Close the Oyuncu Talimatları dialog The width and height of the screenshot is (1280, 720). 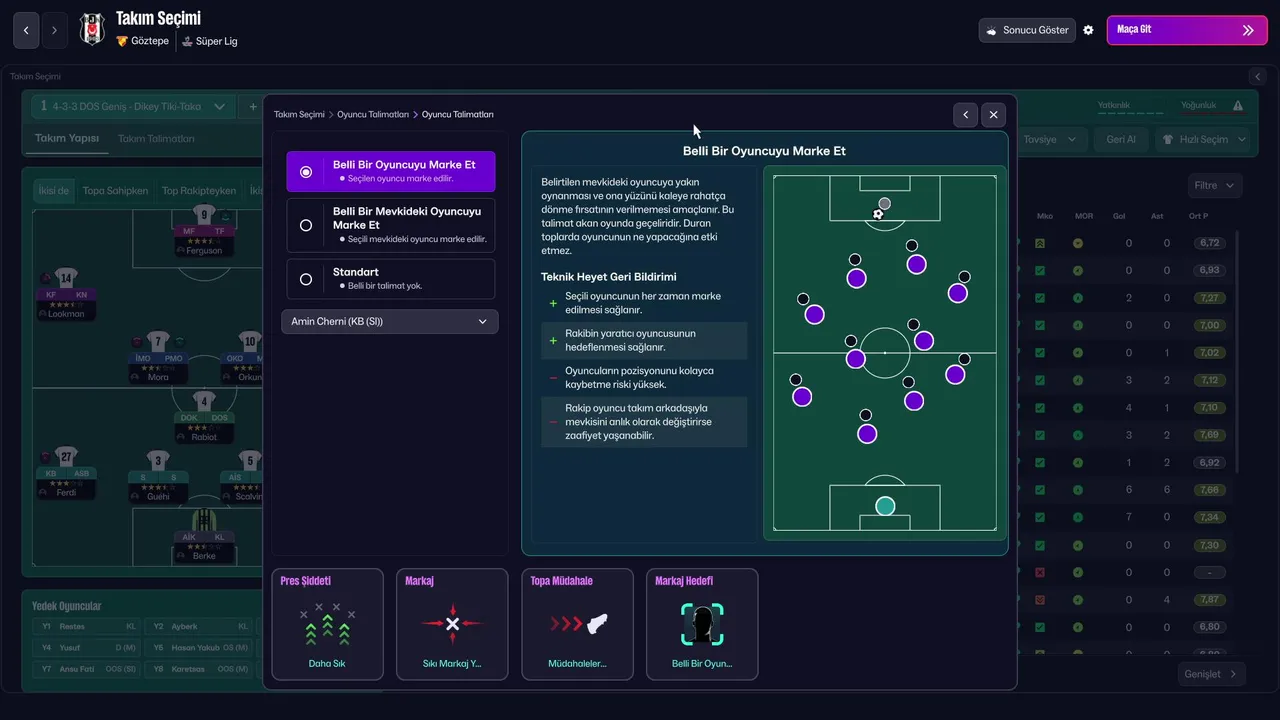[993, 115]
